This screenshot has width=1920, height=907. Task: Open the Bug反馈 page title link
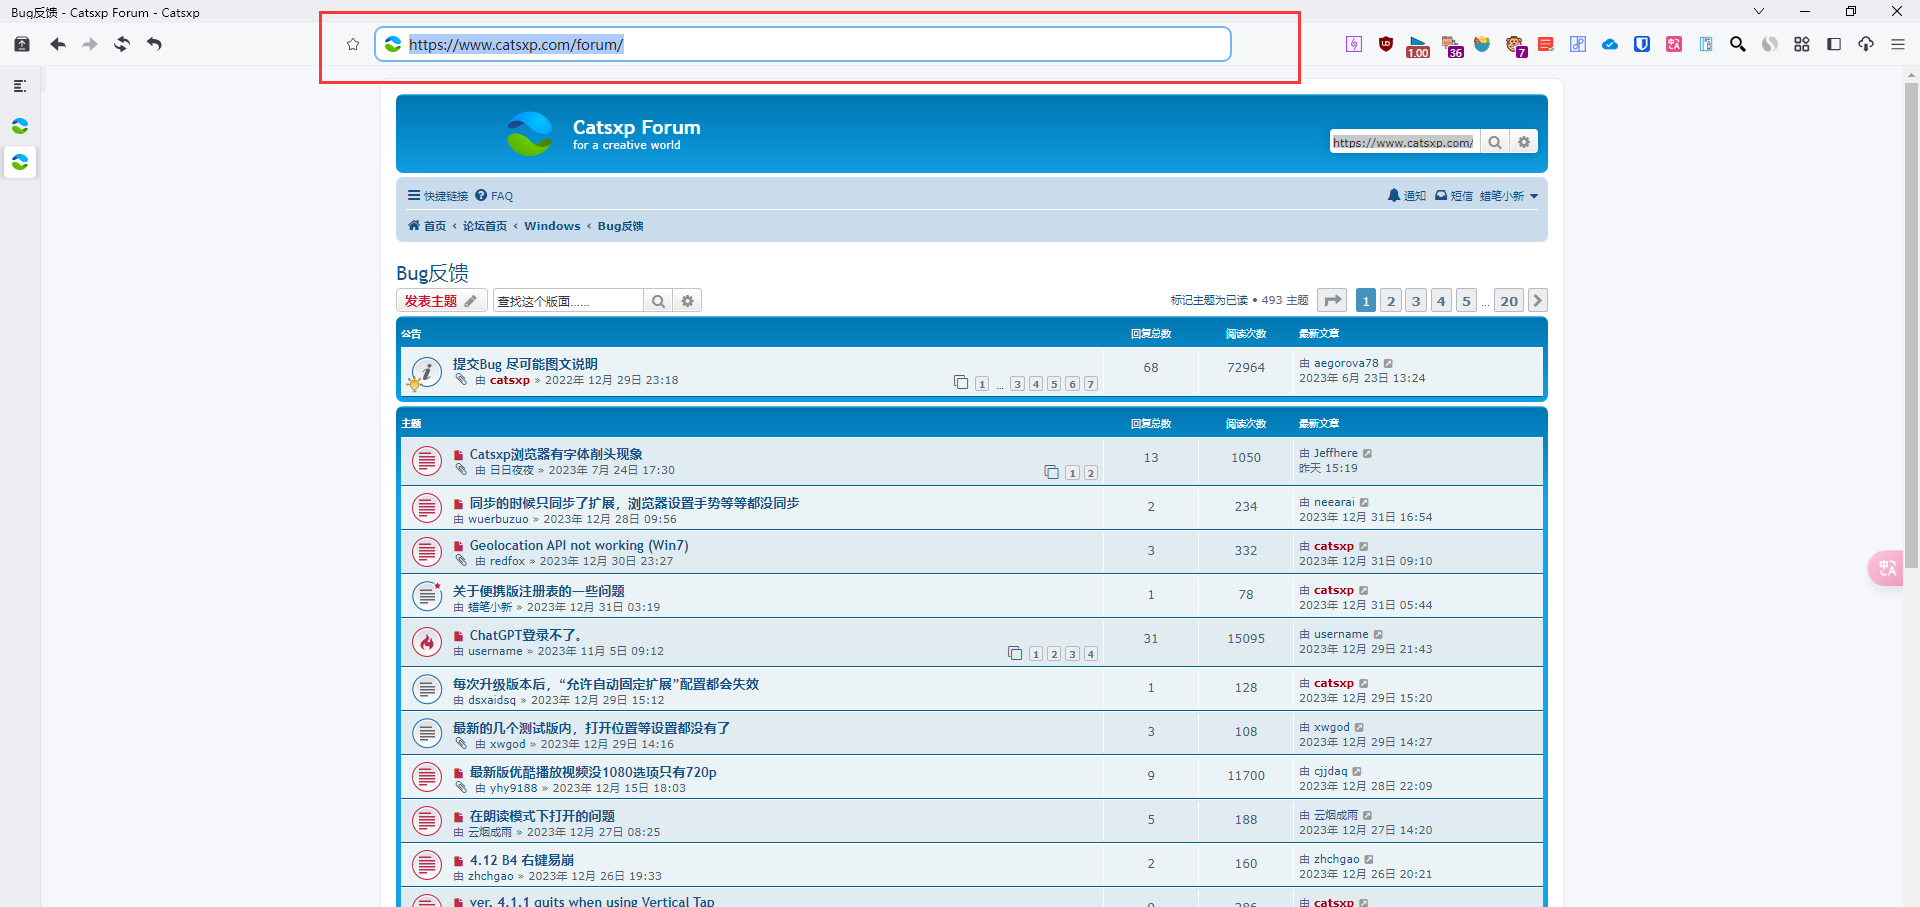click(432, 273)
